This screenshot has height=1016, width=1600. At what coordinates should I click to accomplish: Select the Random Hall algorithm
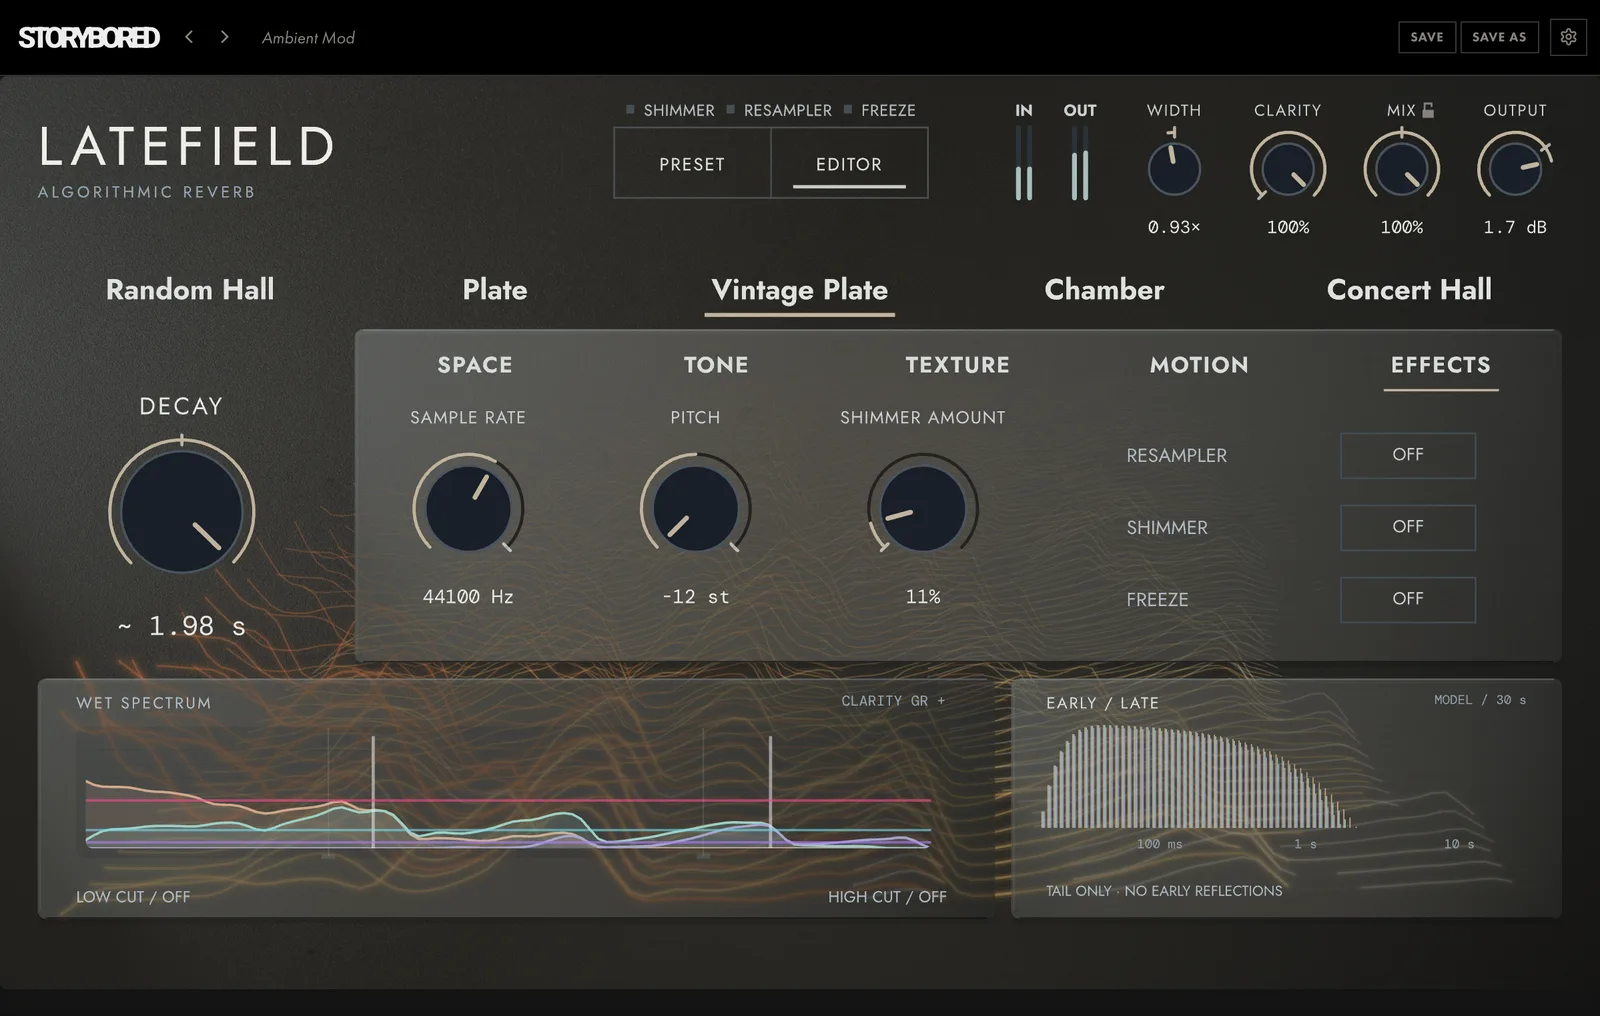tap(190, 290)
